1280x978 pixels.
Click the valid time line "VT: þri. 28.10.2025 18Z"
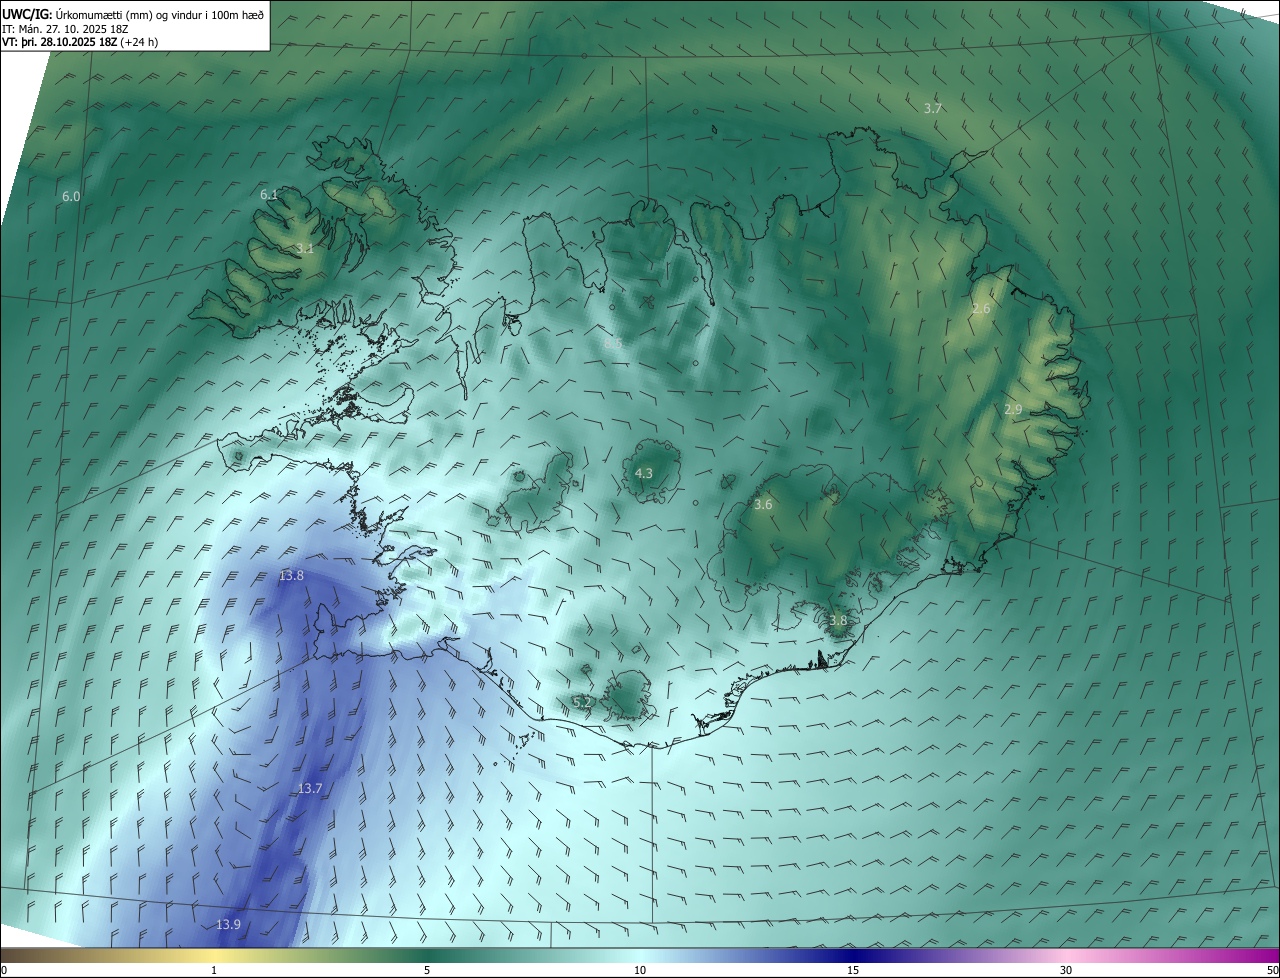(x=59, y=42)
